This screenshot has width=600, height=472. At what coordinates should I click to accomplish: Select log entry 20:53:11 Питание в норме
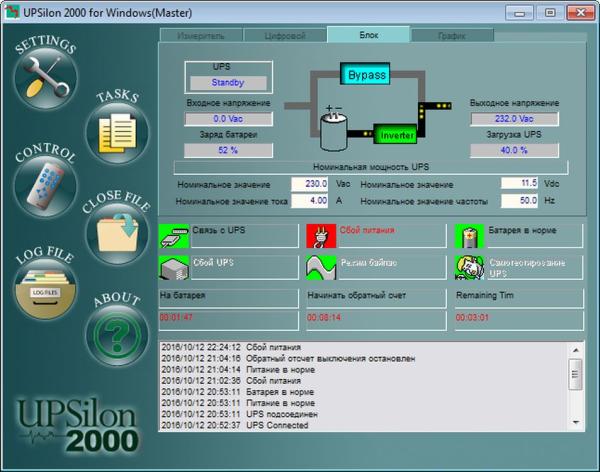364,403
